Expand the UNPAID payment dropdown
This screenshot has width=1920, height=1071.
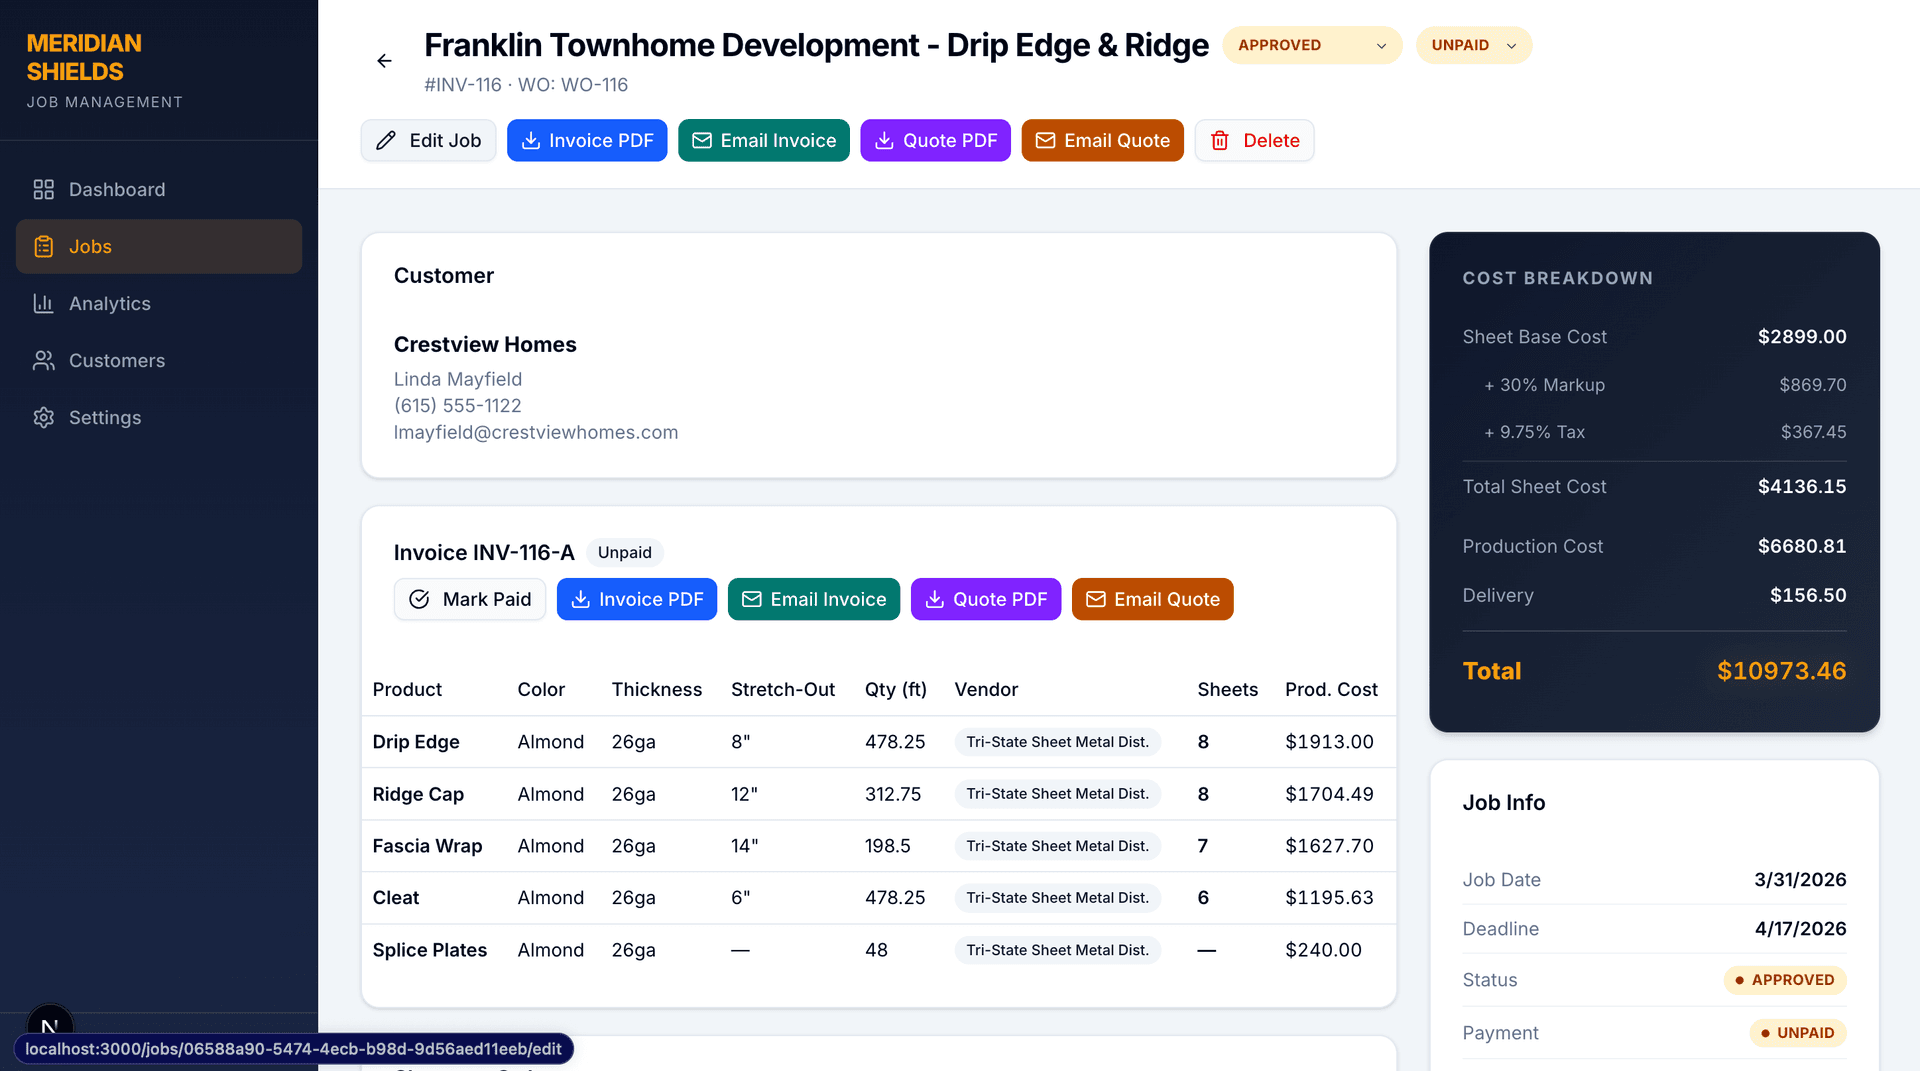(1473, 45)
